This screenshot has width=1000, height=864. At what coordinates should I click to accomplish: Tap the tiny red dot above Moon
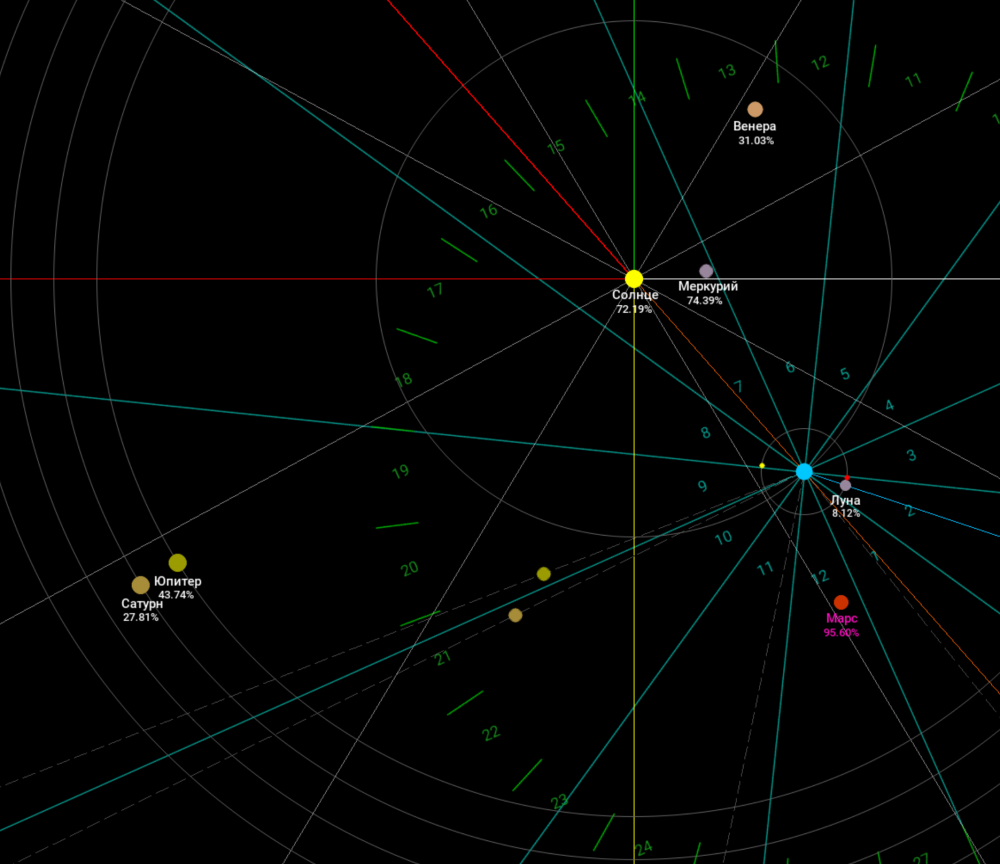click(847, 478)
